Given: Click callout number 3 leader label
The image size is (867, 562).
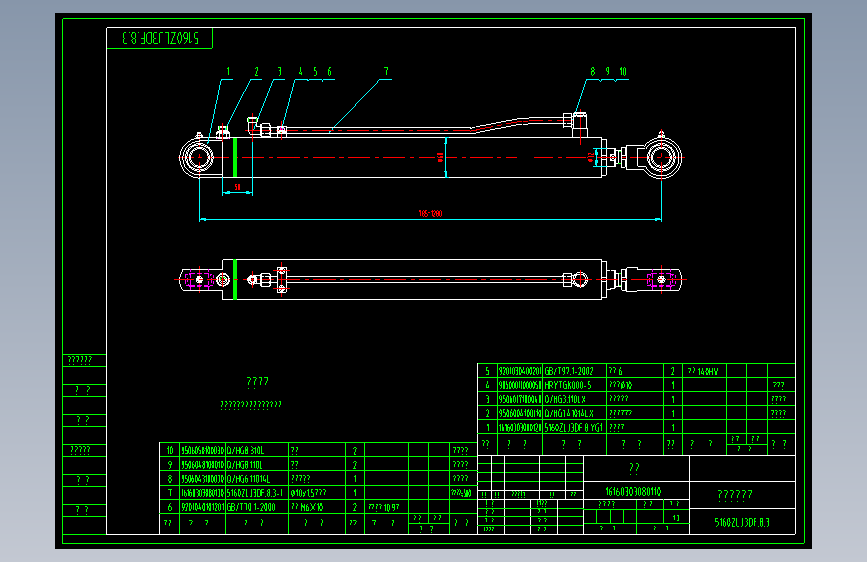Looking at the screenshot, I should [x=279, y=71].
